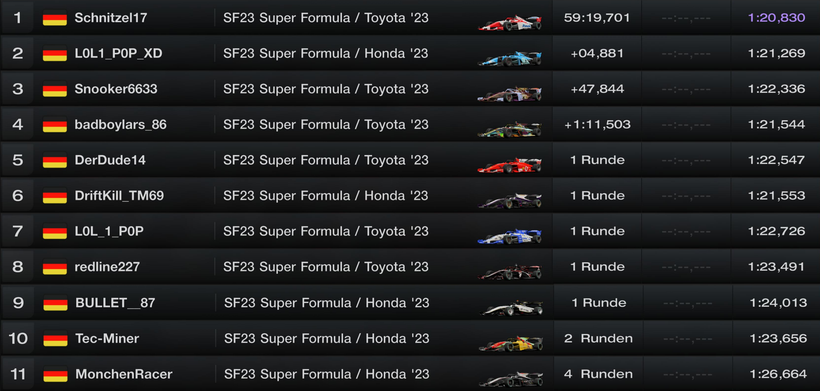Select the red car icon of DerDude14
Image resolution: width=820 pixels, height=391 pixels.
510,165
